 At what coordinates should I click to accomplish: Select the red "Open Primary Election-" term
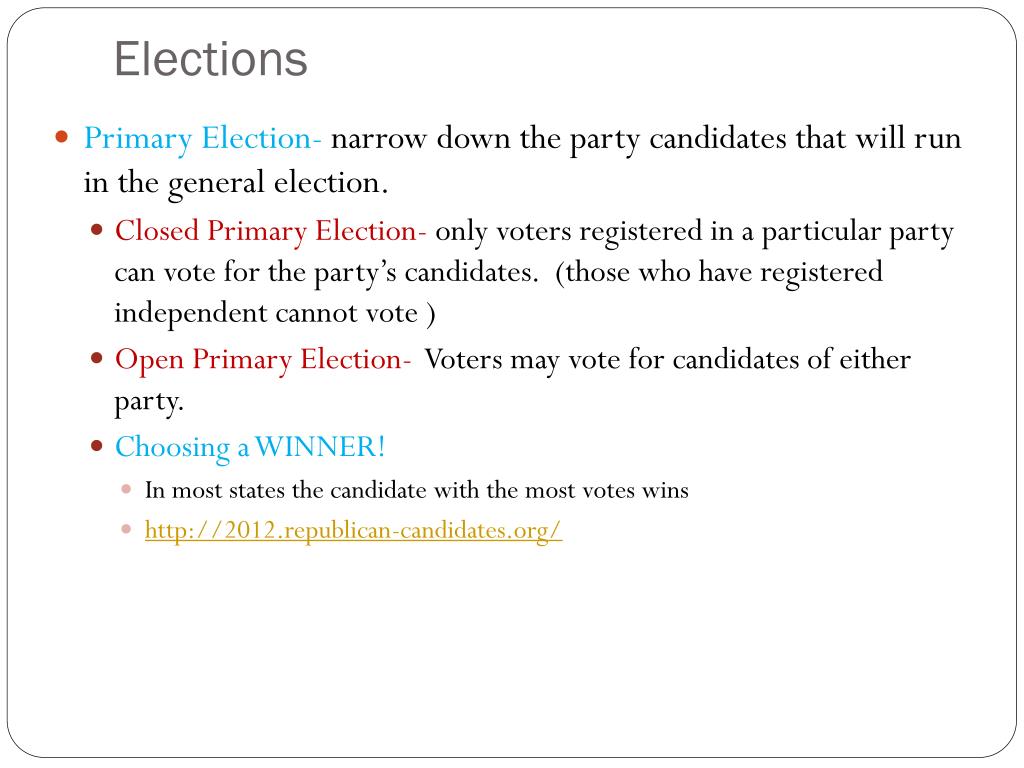pos(263,359)
